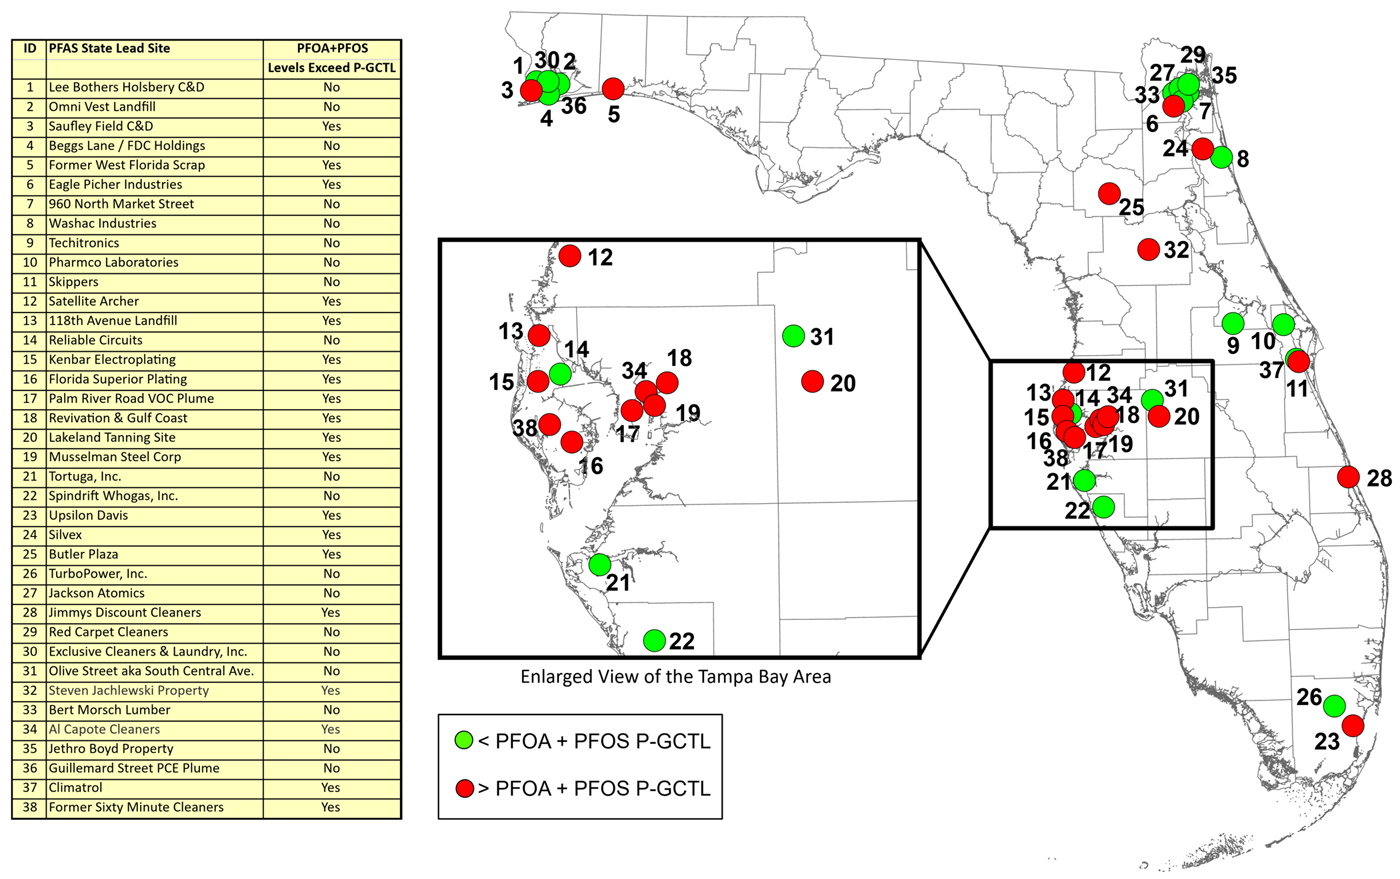Click the red marker labeled 6 near Jacksonville

pyautogui.click(x=1174, y=106)
